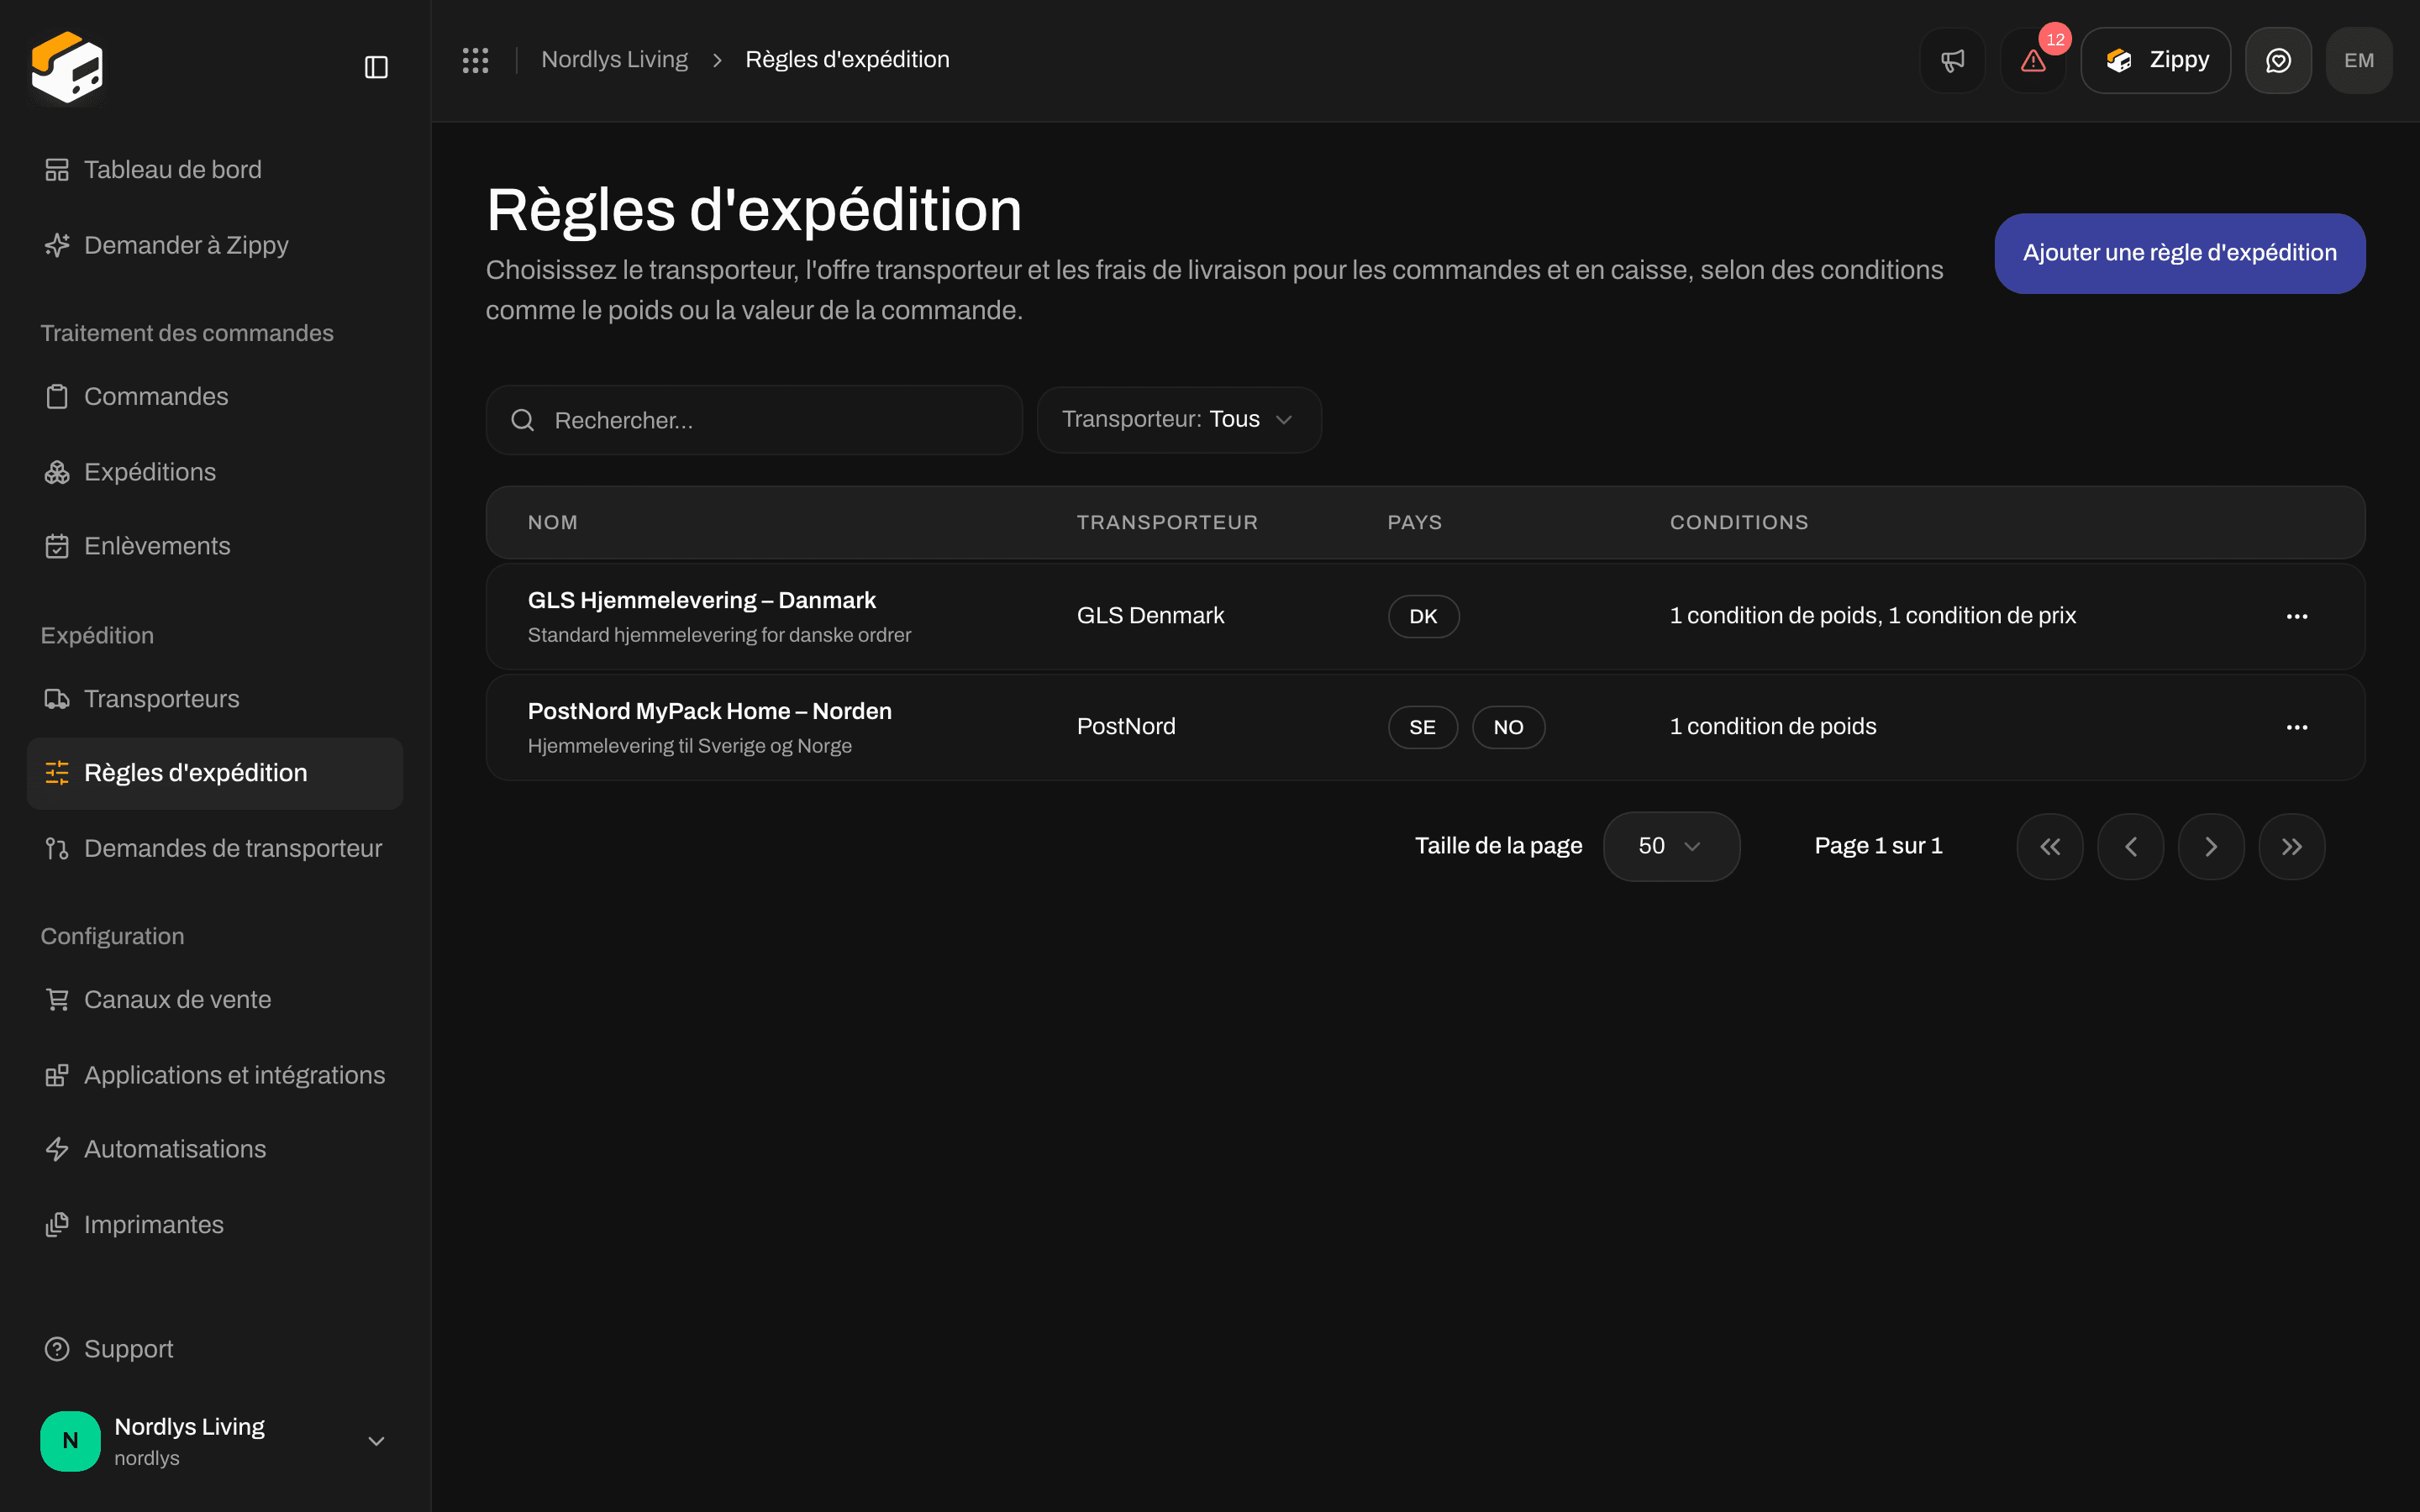Jump to the last page arrow
The width and height of the screenshot is (2420, 1512).
pyautogui.click(x=2292, y=846)
